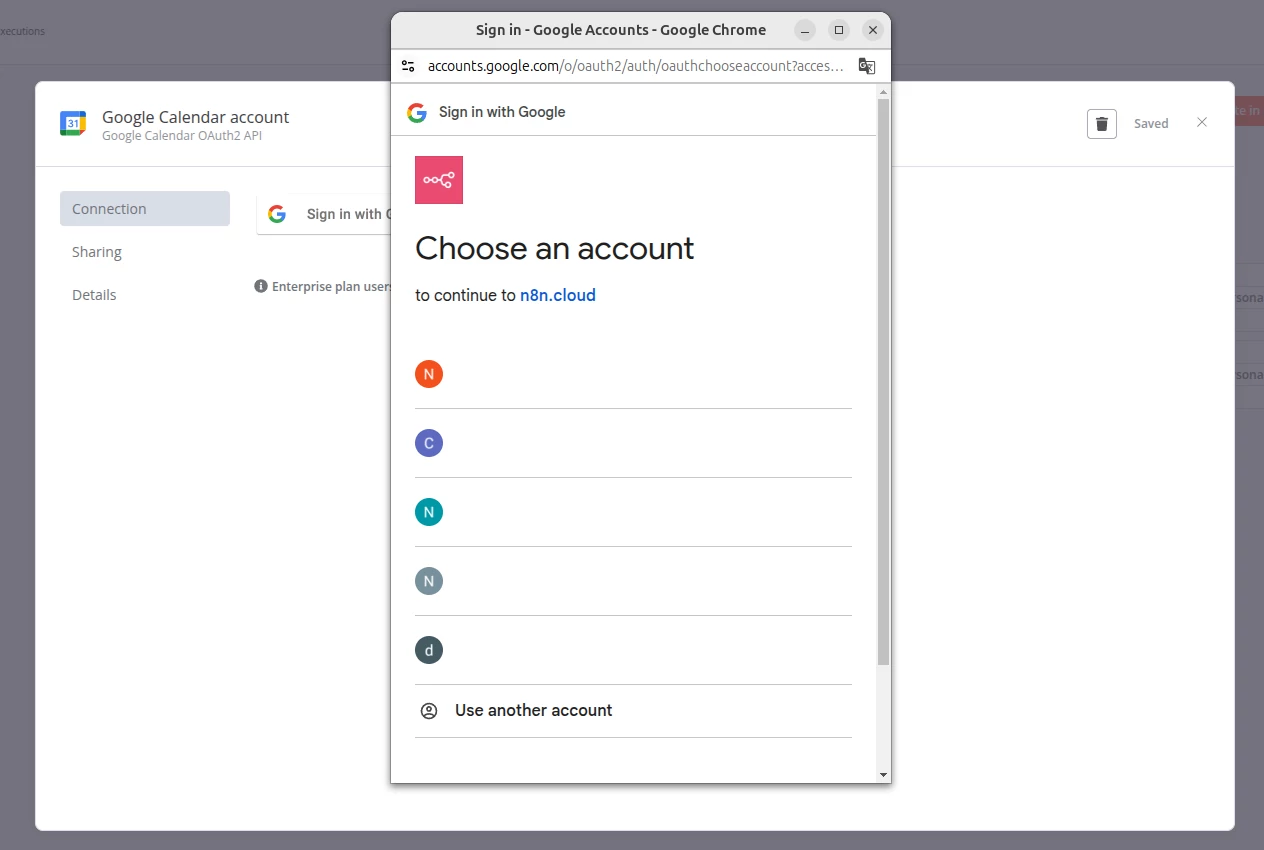This screenshot has width=1264, height=850.
Task: Open the Connection tab in n8n dialog
Action: point(145,209)
